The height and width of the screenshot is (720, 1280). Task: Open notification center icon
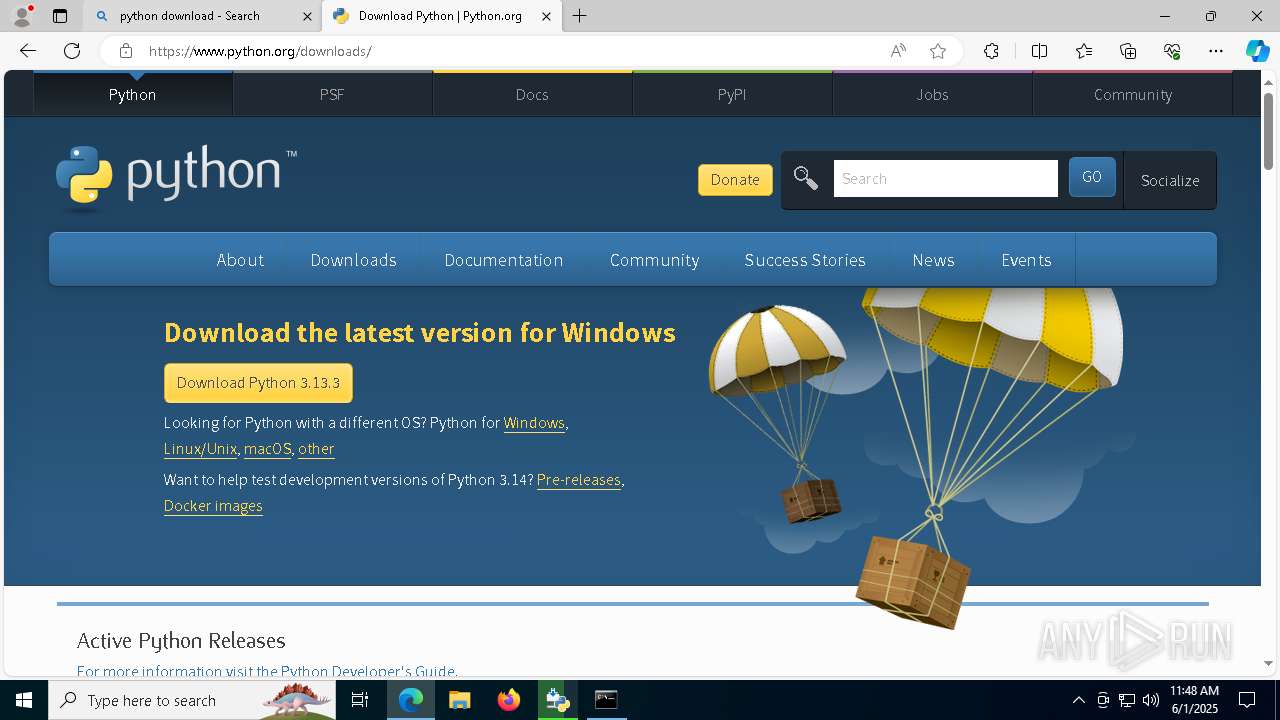coord(1247,700)
